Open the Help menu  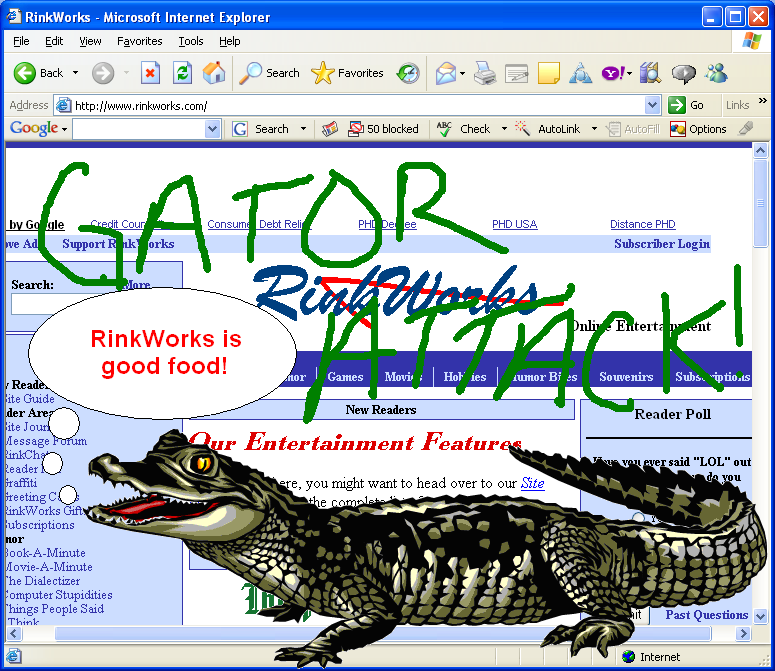coord(229,41)
